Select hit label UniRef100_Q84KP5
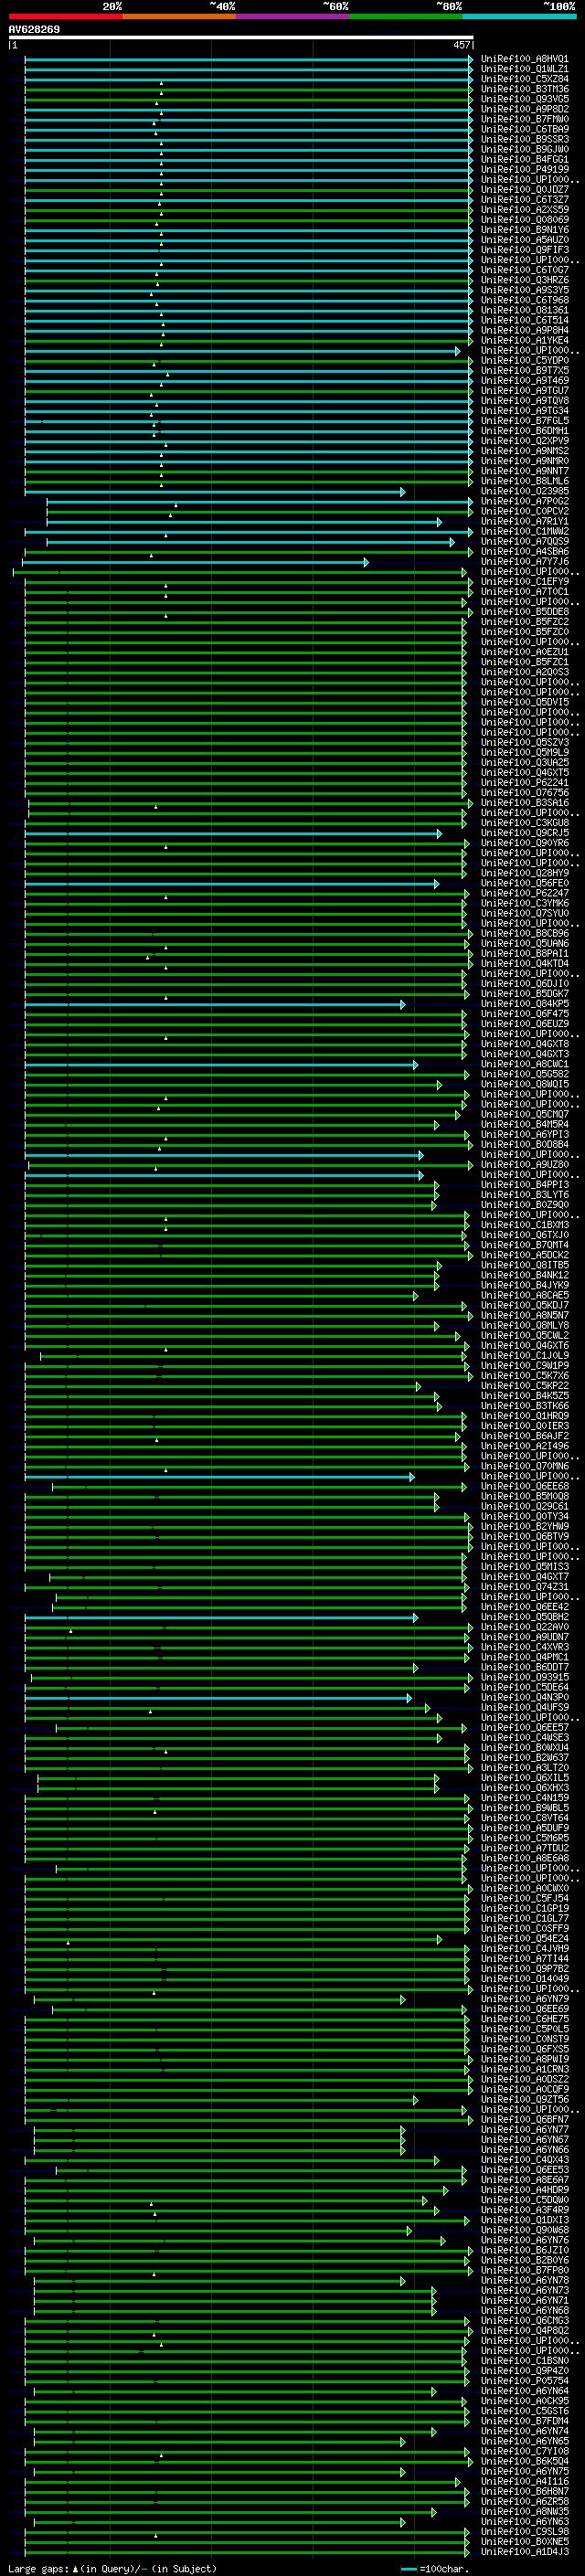 (x=524, y=1004)
